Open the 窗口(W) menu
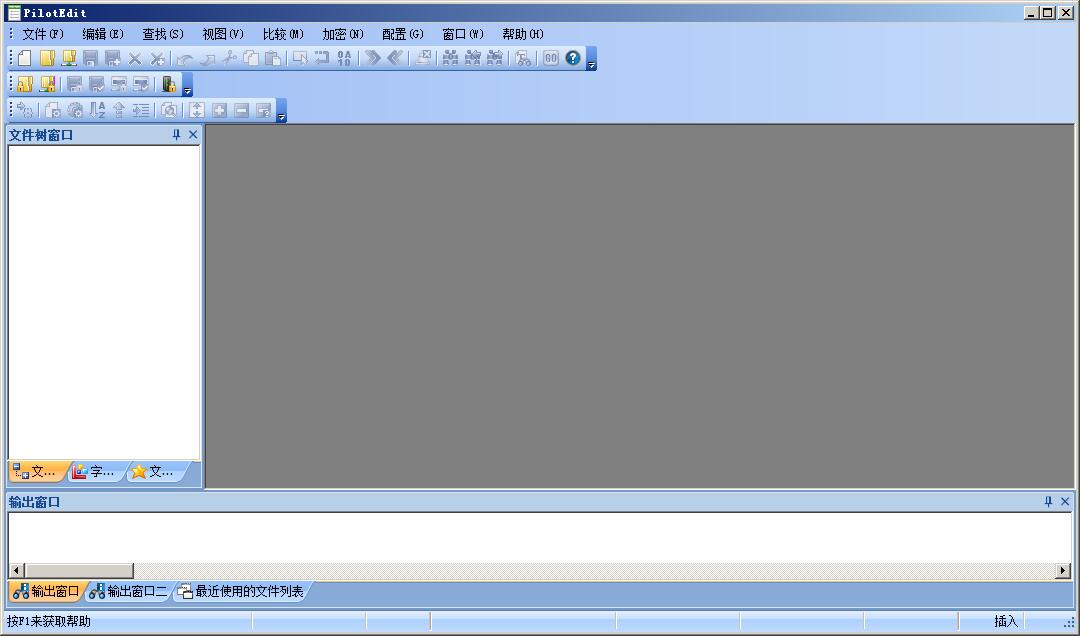The height and width of the screenshot is (636, 1080). pos(463,34)
